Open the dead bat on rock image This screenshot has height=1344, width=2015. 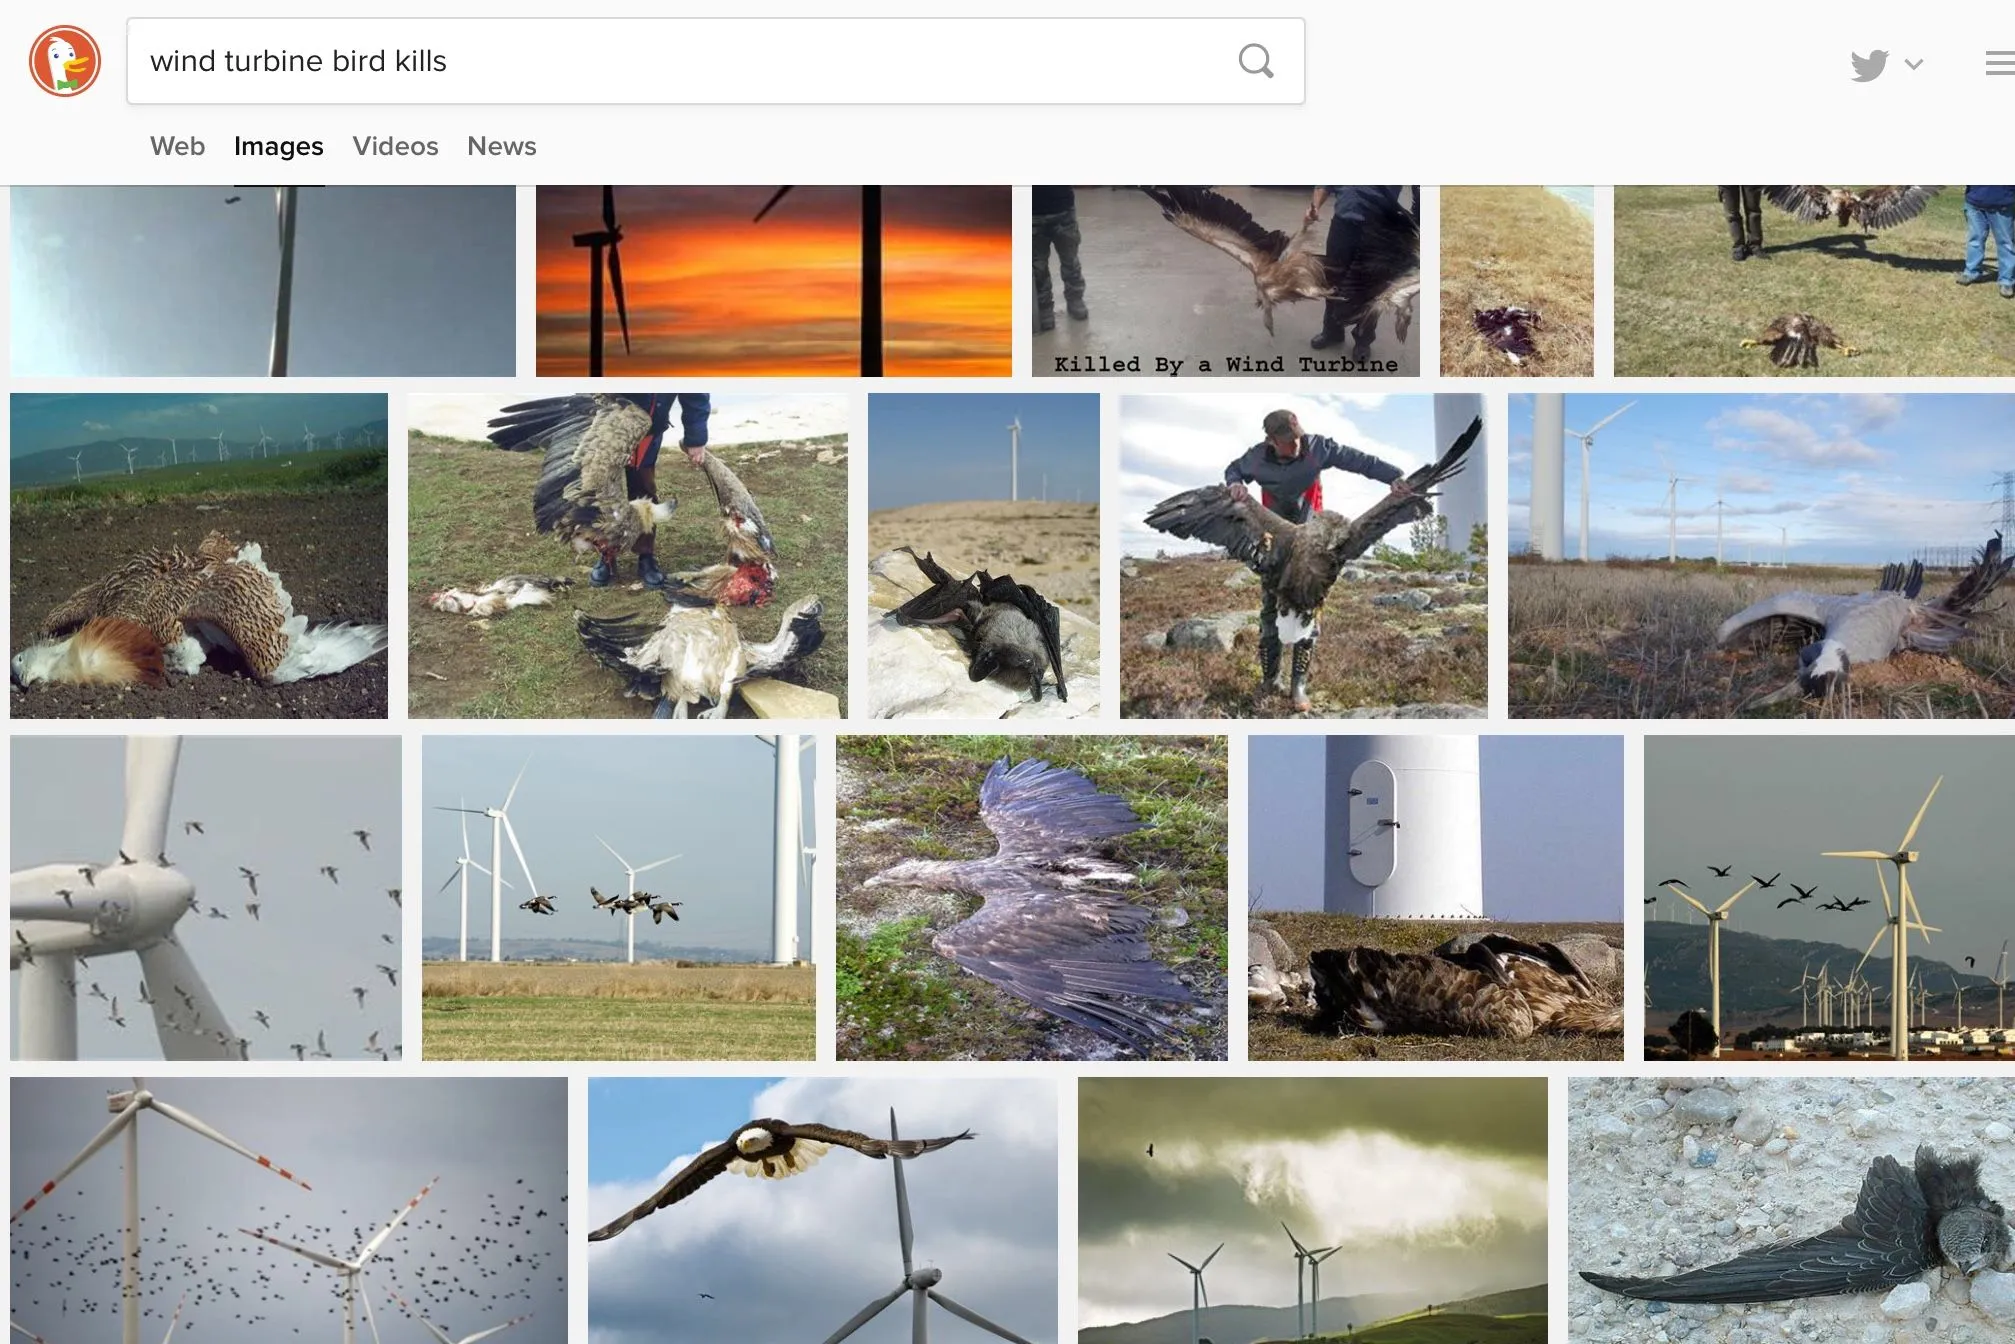coord(983,555)
